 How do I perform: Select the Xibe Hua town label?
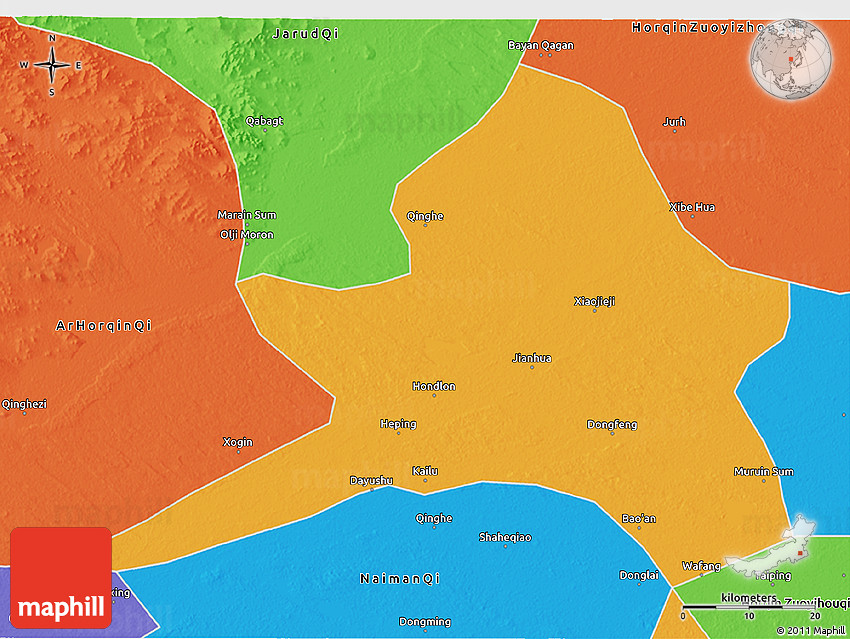[692, 207]
